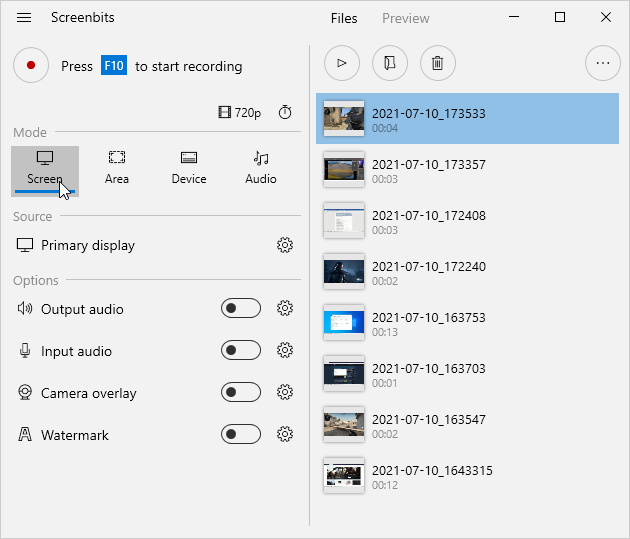The height and width of the screenshot is (539, 630).
Task: Minimize the Screenbits window
Action: click(x=514, y=17)
